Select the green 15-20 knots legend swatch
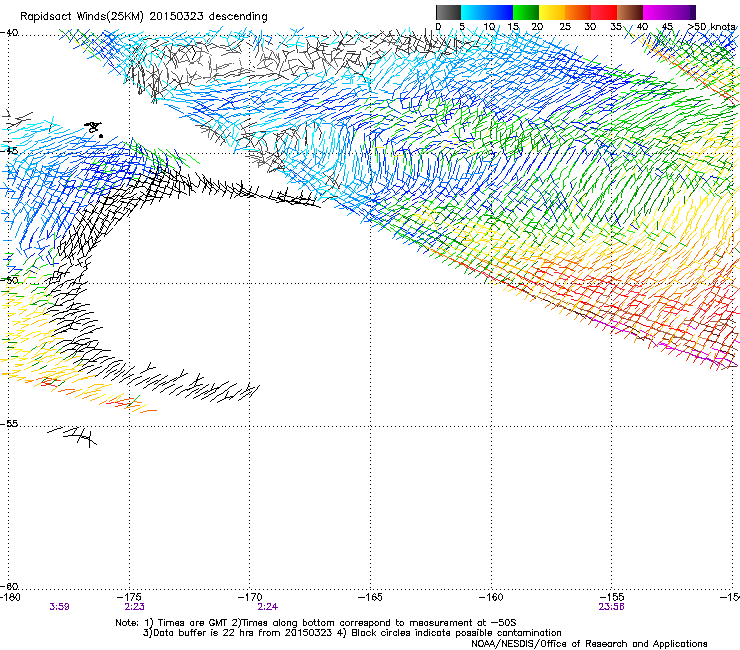Viewport: 740px width, 650px height. tap(526, 12)
